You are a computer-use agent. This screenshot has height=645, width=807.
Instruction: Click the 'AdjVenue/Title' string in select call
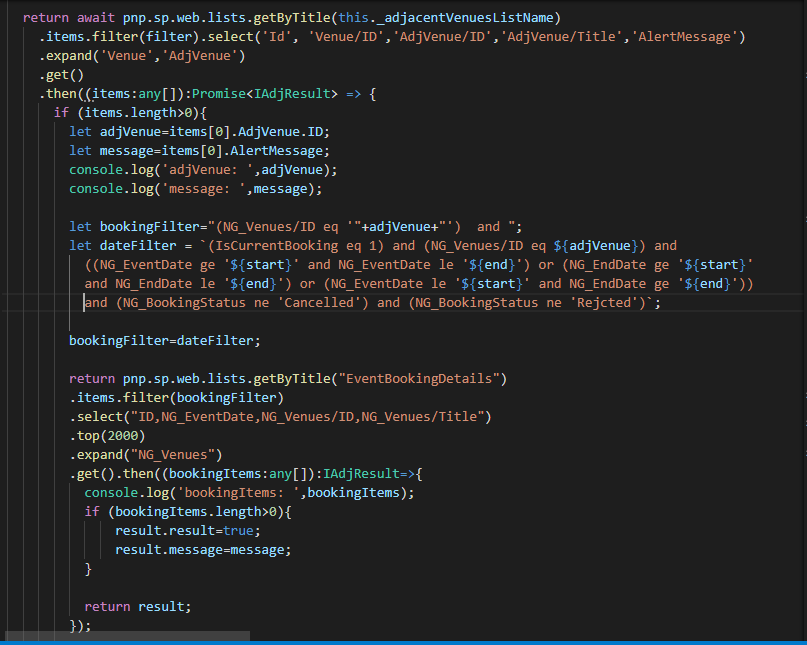point(562,37)
